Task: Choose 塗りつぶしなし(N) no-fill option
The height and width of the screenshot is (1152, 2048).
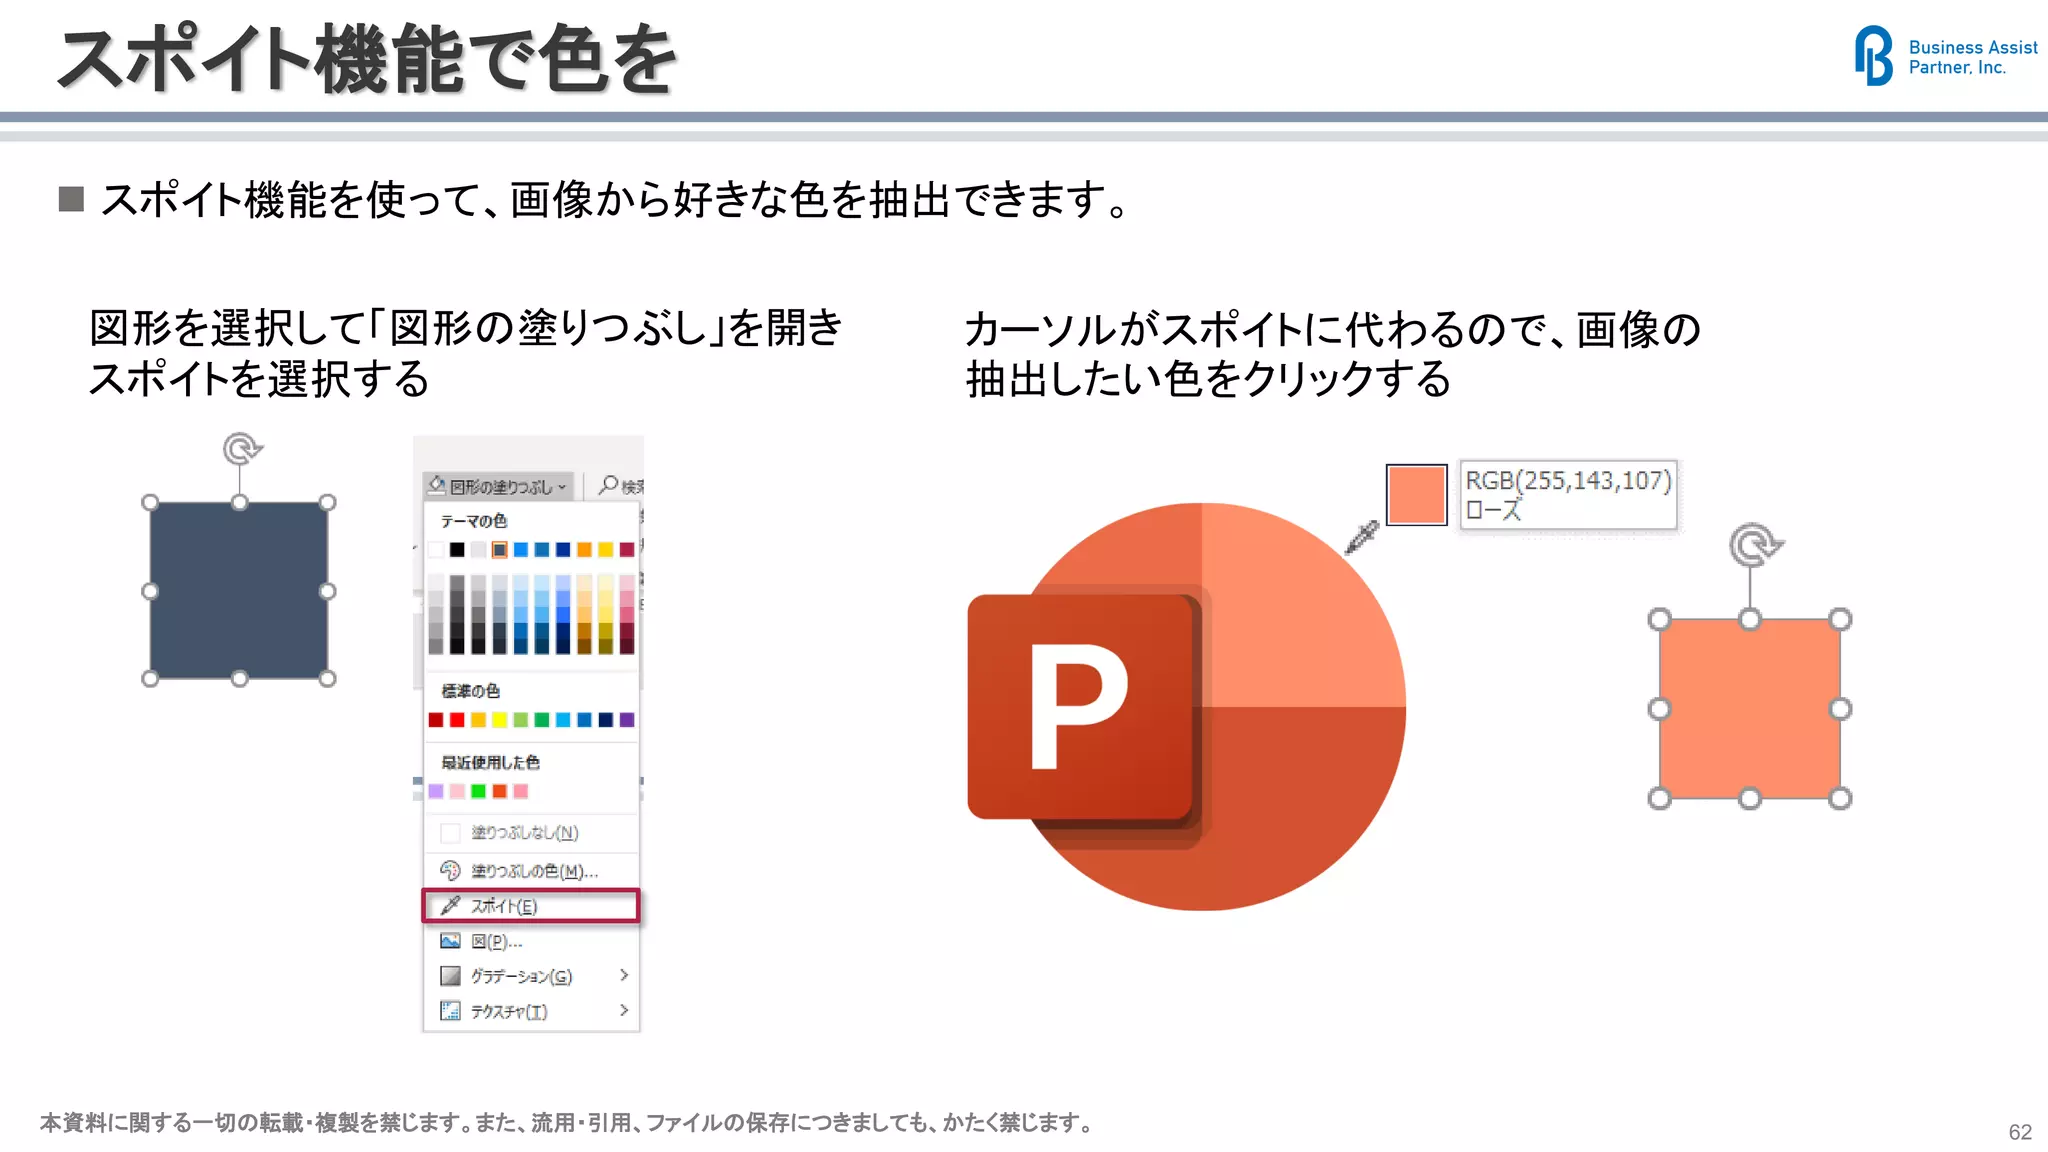Action: pos(531,832)
